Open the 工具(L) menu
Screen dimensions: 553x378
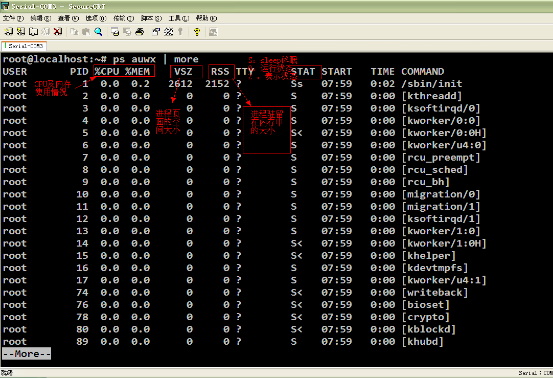coord(178,18)
